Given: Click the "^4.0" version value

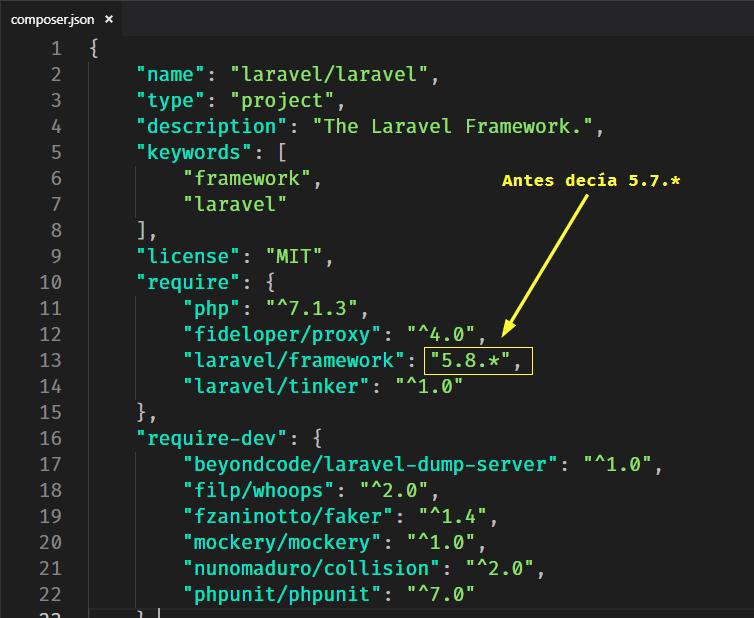Looking at the screenshot, I should point(441,334).
